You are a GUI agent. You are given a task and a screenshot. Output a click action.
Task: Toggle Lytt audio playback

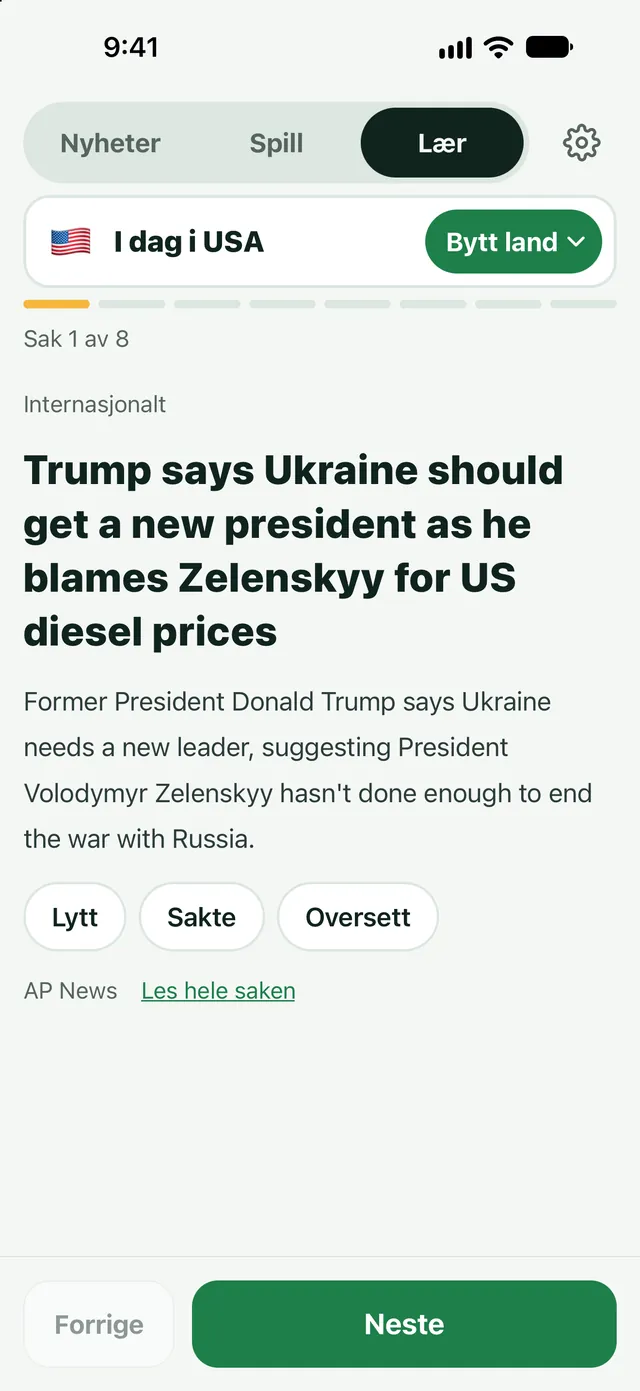[75, 917]
